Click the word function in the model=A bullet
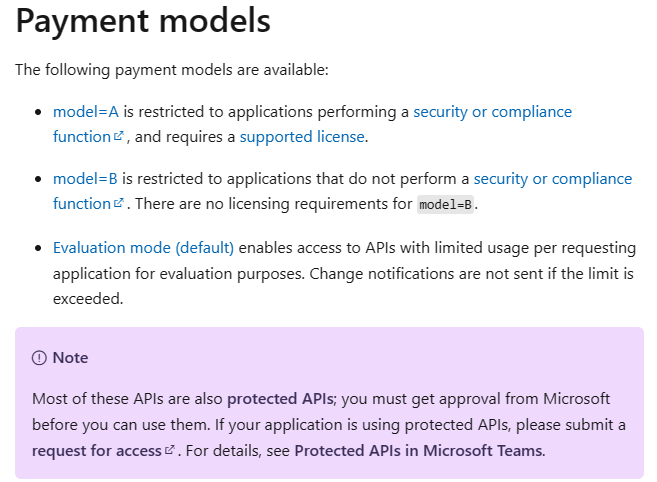The width and height of the screenshot is (657, 482). (82, 137)
